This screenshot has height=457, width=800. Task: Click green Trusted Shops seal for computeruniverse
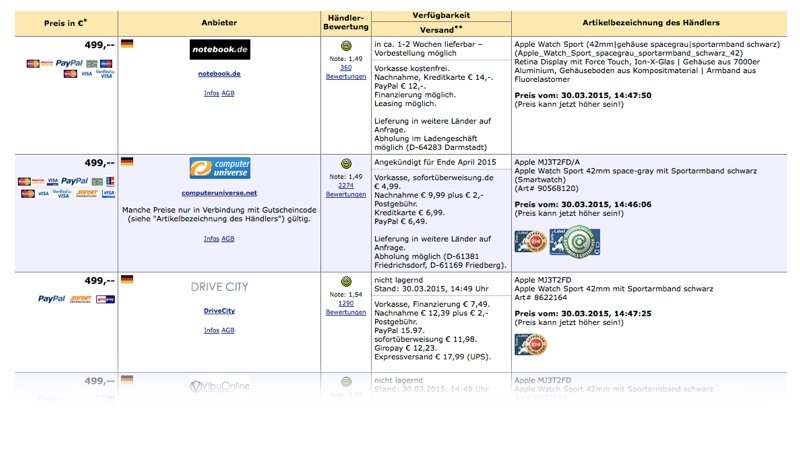pos(575,242)
